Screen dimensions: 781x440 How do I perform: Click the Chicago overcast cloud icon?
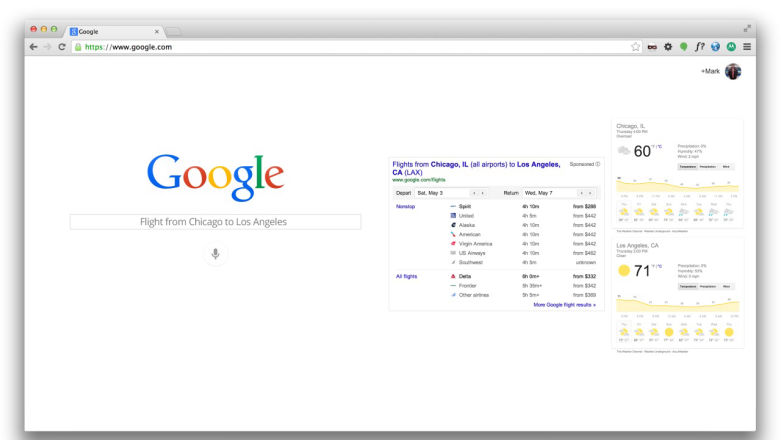point(624,150)
